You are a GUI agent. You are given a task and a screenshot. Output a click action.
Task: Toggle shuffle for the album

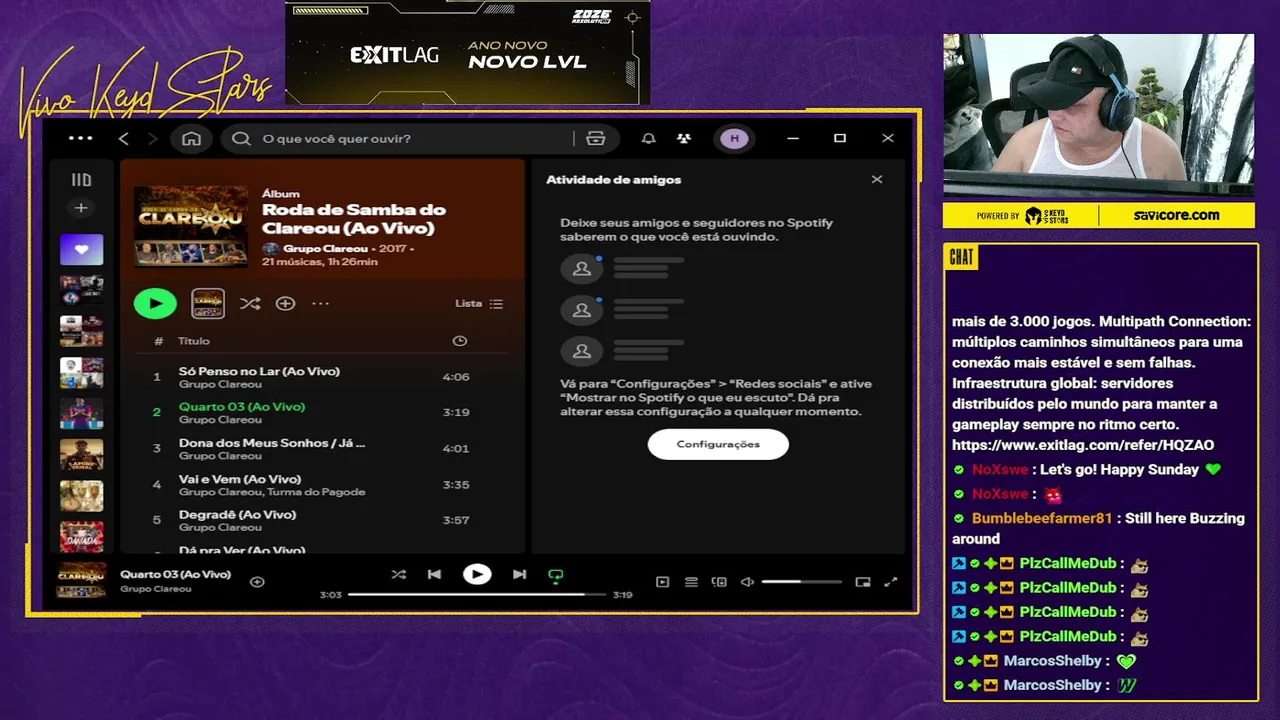[x=250, y=303]
